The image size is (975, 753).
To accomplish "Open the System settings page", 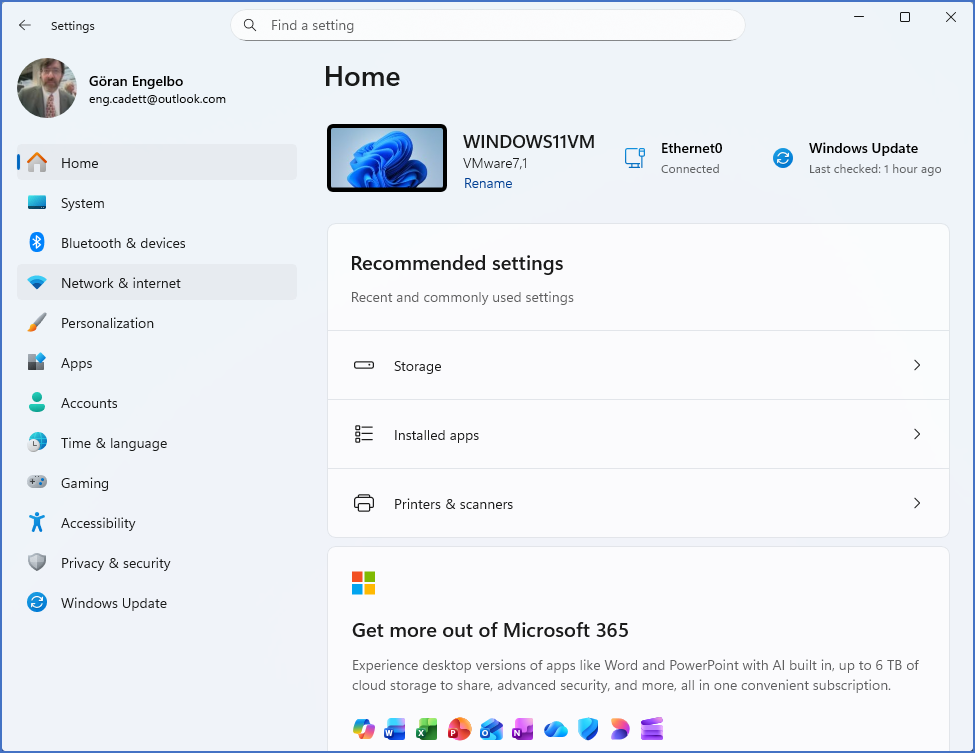I will (x=82, y=203).
